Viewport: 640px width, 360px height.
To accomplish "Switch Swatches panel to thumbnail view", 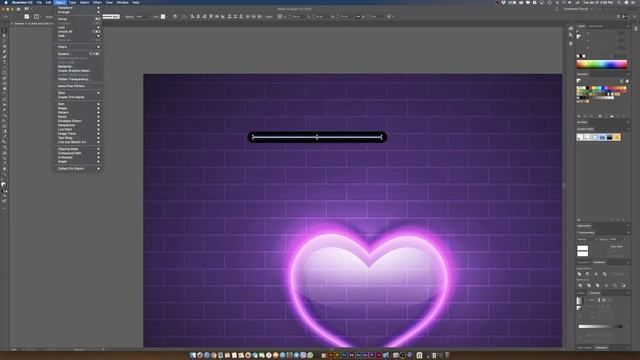I will click(627, 81).
